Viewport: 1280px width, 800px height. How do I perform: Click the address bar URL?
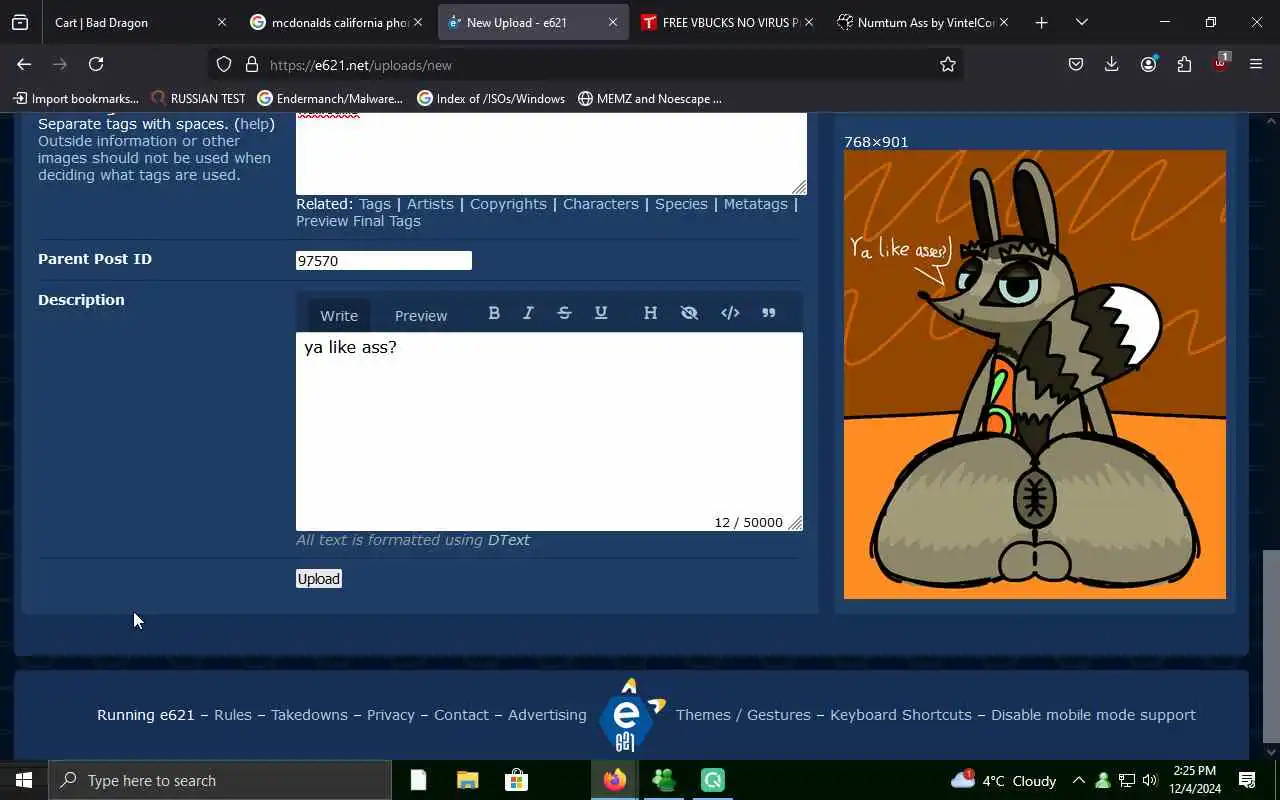click(361, 65)
